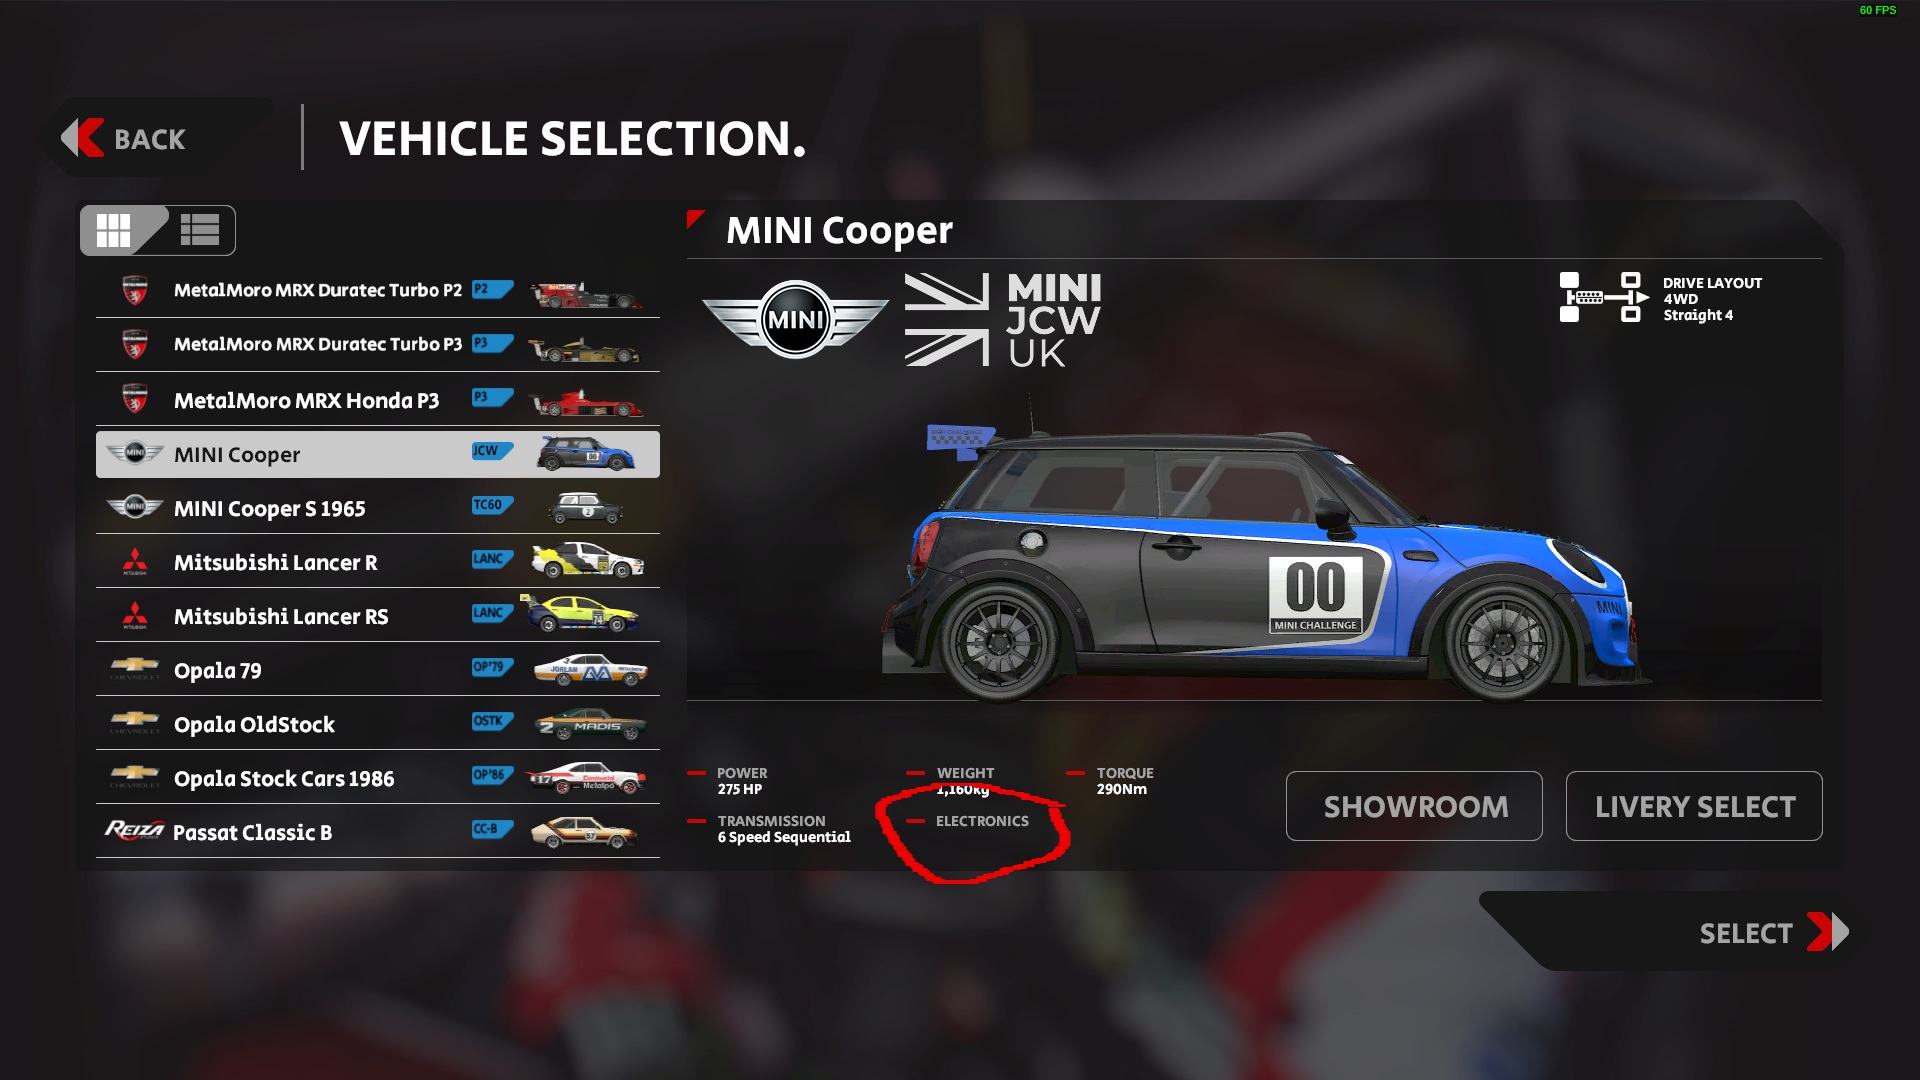Open the LIVERY SELECT menu

[x=1693, y=806]
